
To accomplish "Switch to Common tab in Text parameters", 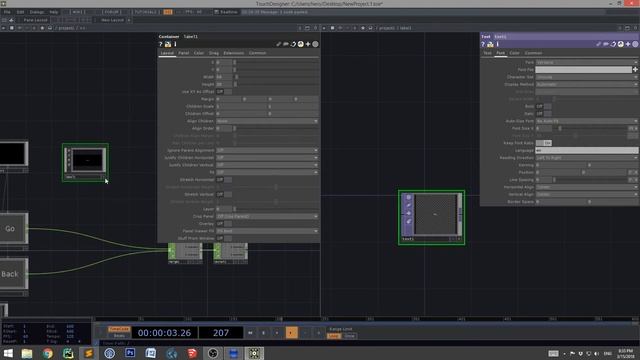I will (533, 53).
